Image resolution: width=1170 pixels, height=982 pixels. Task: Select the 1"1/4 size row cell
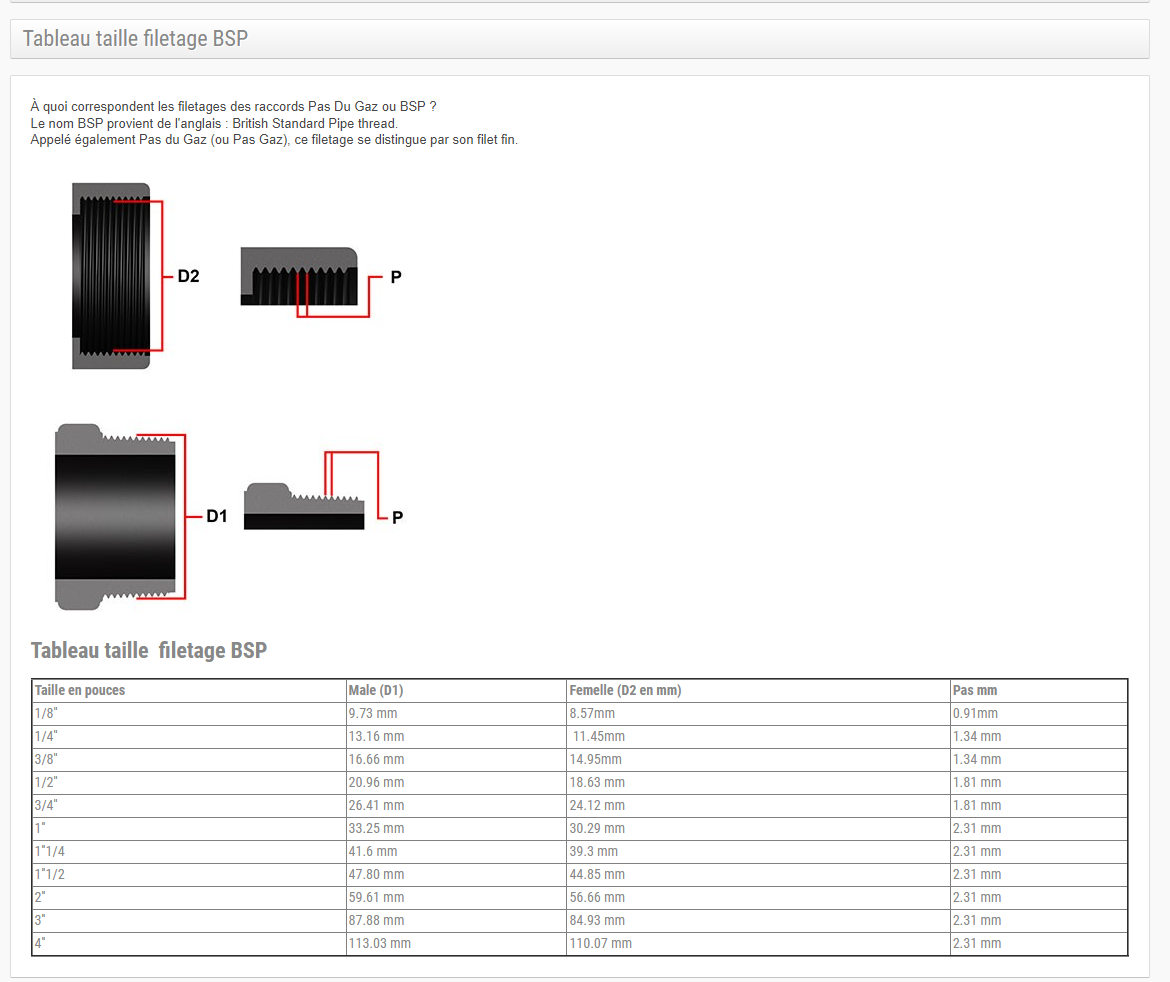click(50, 851)
